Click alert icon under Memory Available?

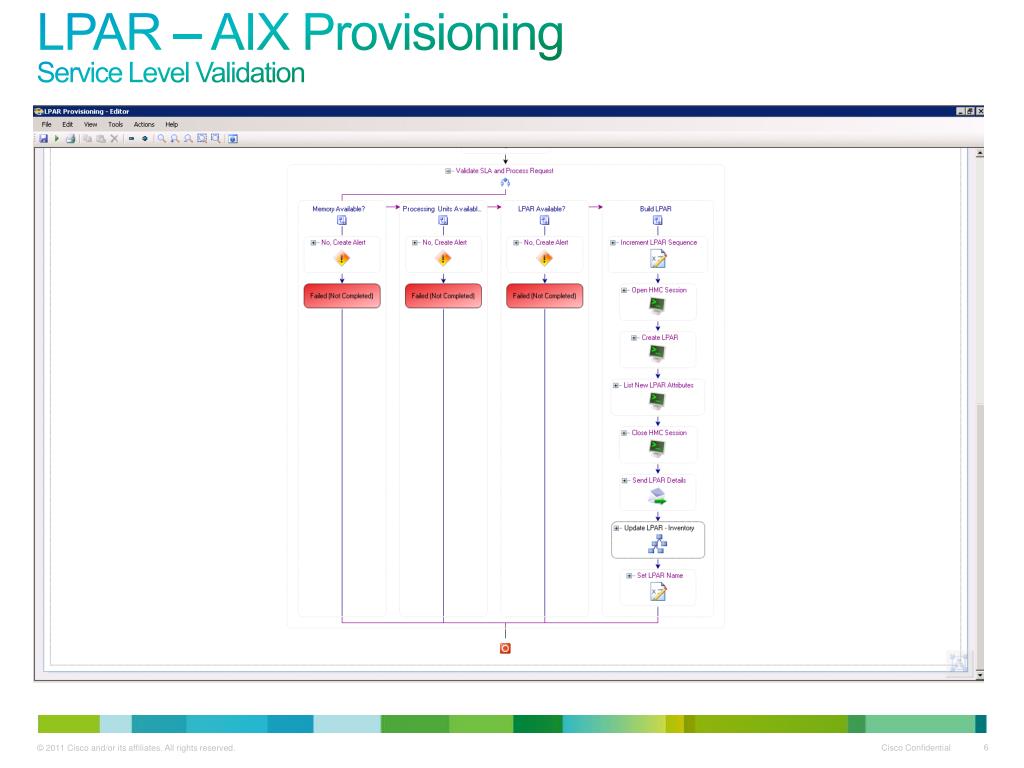coord(342,259)
